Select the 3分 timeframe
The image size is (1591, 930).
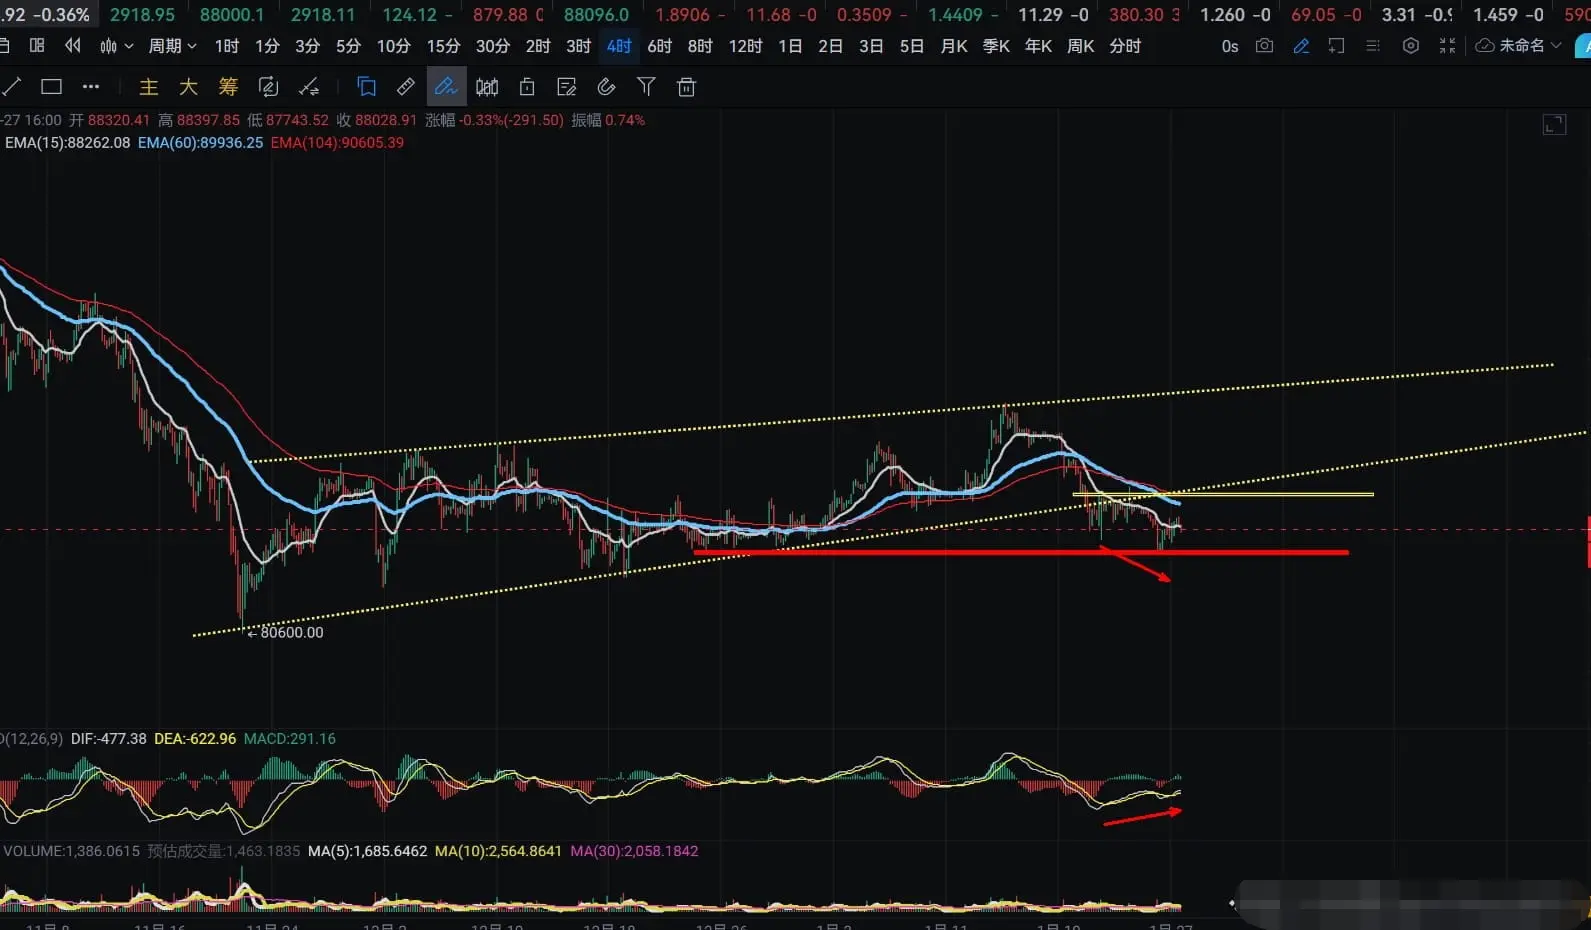pyautogui.click(x=307, y=46)
